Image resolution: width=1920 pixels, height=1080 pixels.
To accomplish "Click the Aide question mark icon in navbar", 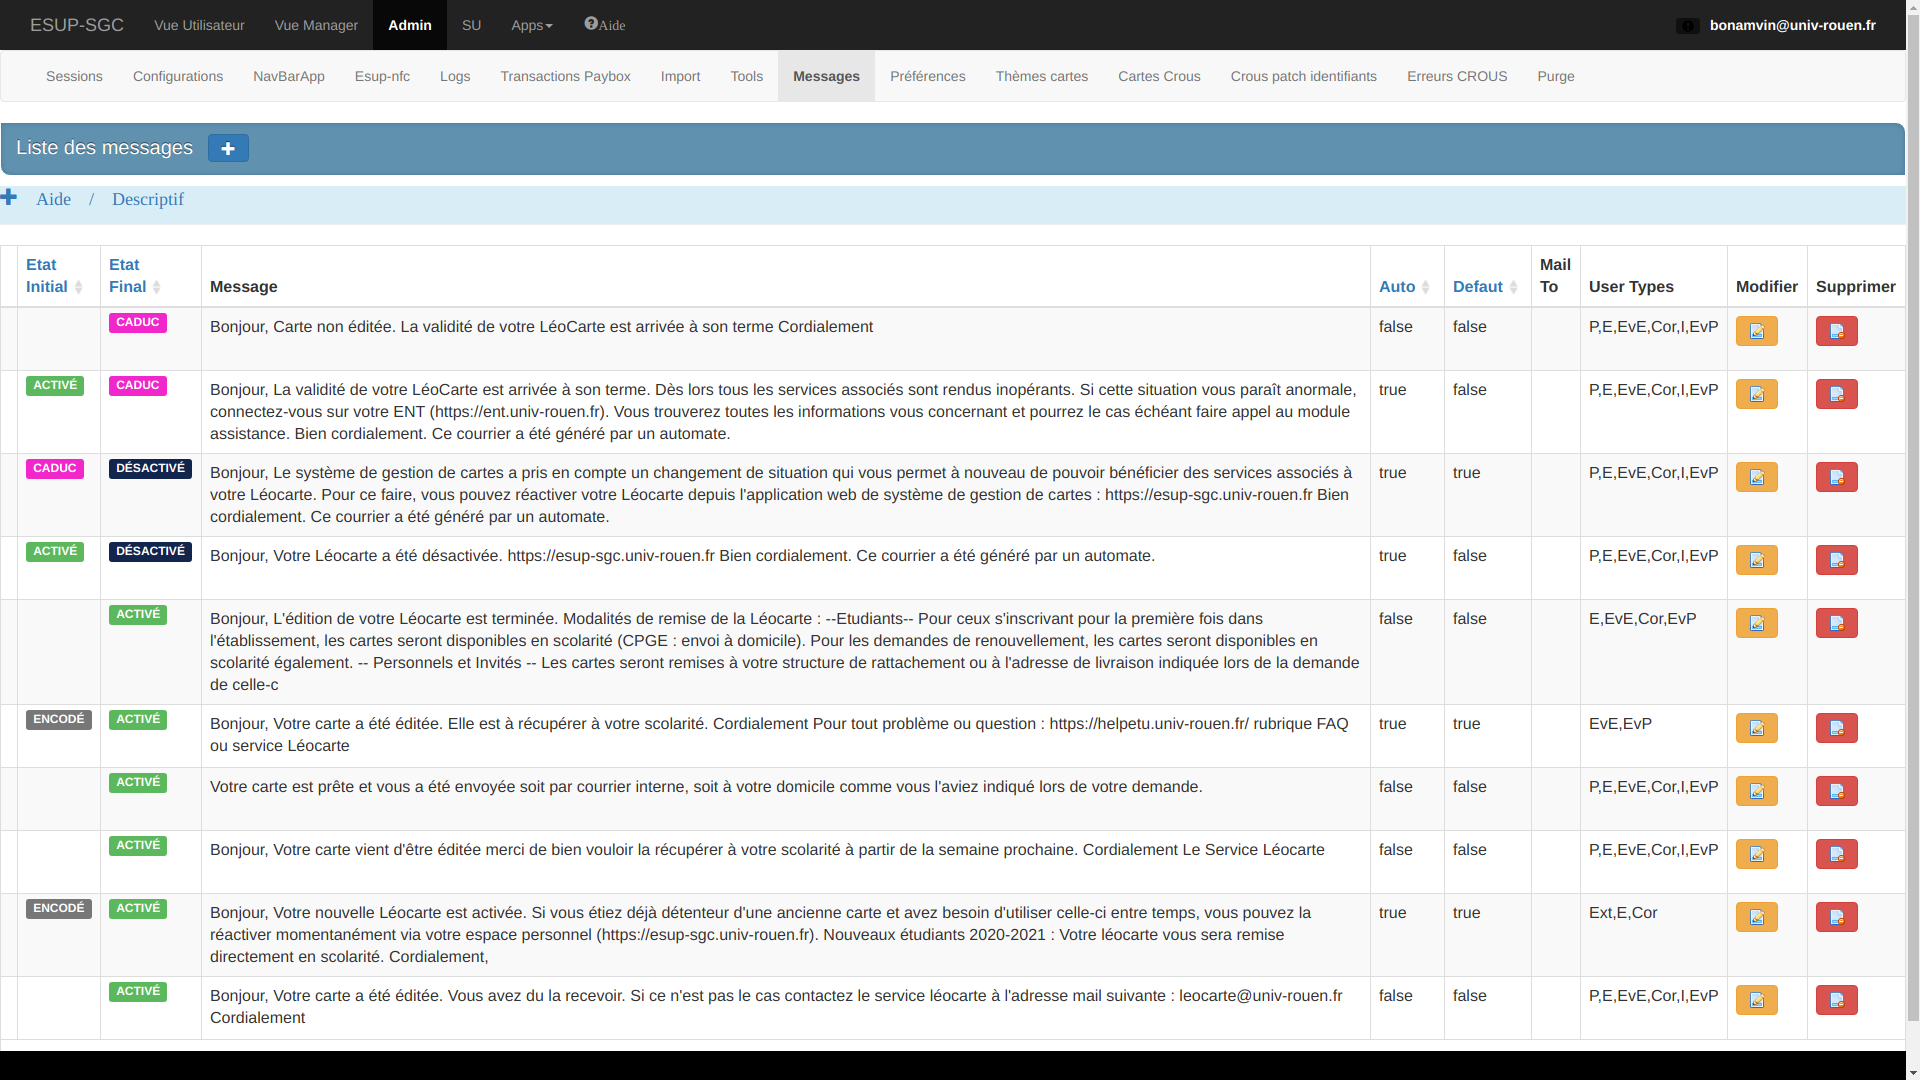I will pos(591,24).
